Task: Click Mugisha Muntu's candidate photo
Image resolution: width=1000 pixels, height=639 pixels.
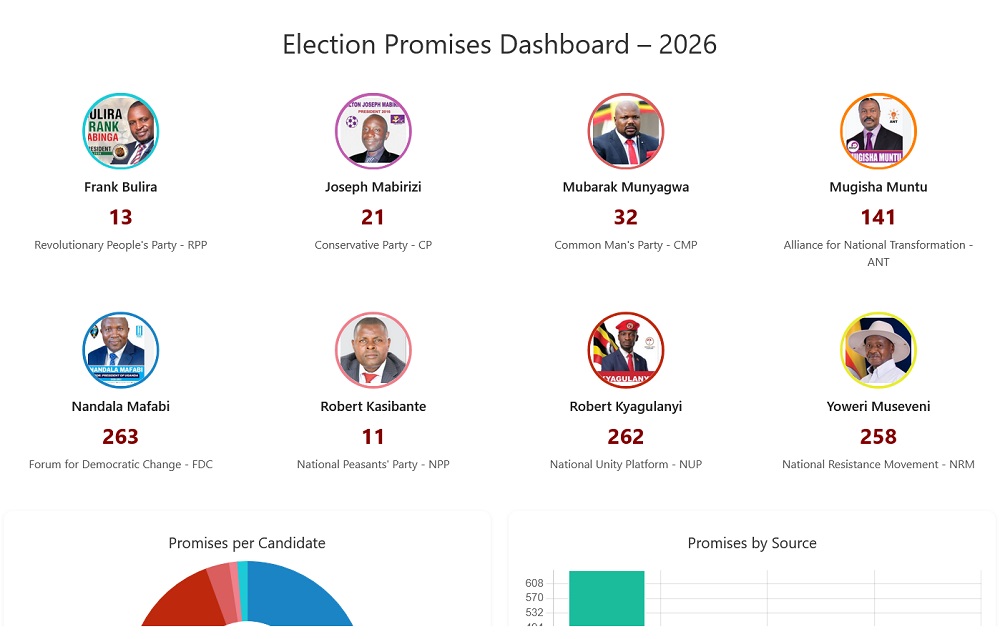Action: point(878,131)
